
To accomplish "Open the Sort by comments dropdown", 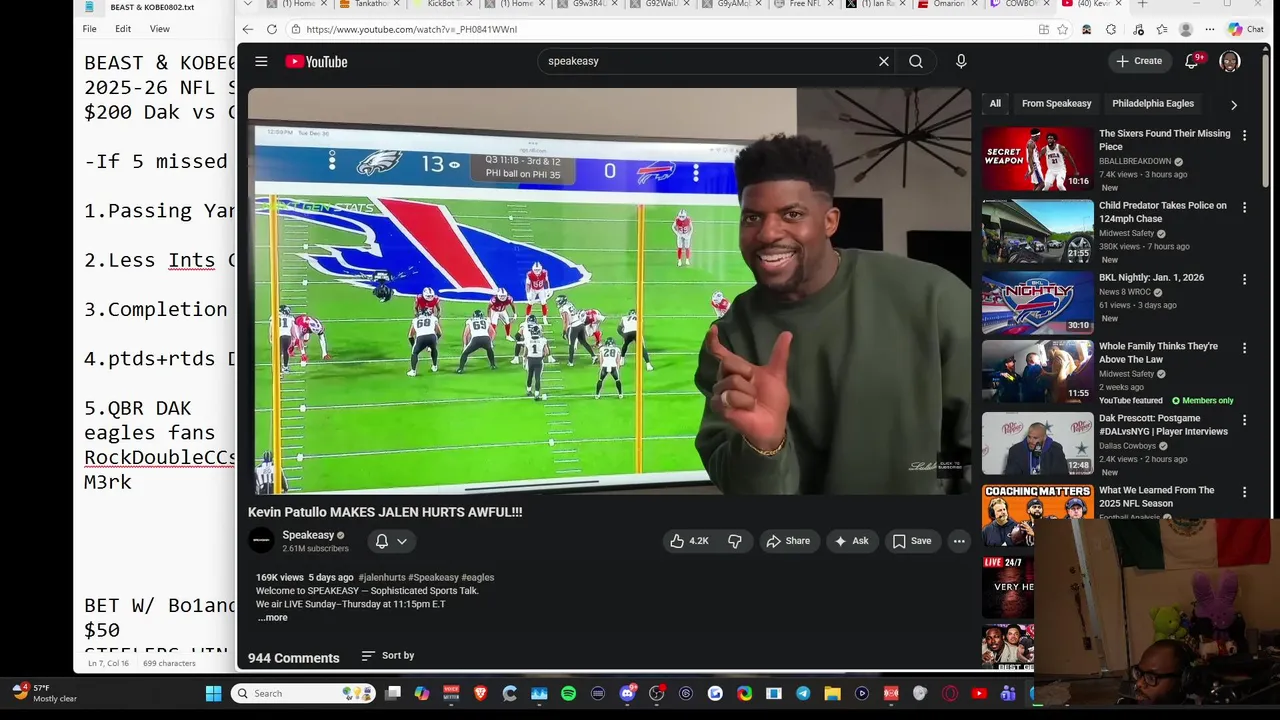I will coord(388,656).
